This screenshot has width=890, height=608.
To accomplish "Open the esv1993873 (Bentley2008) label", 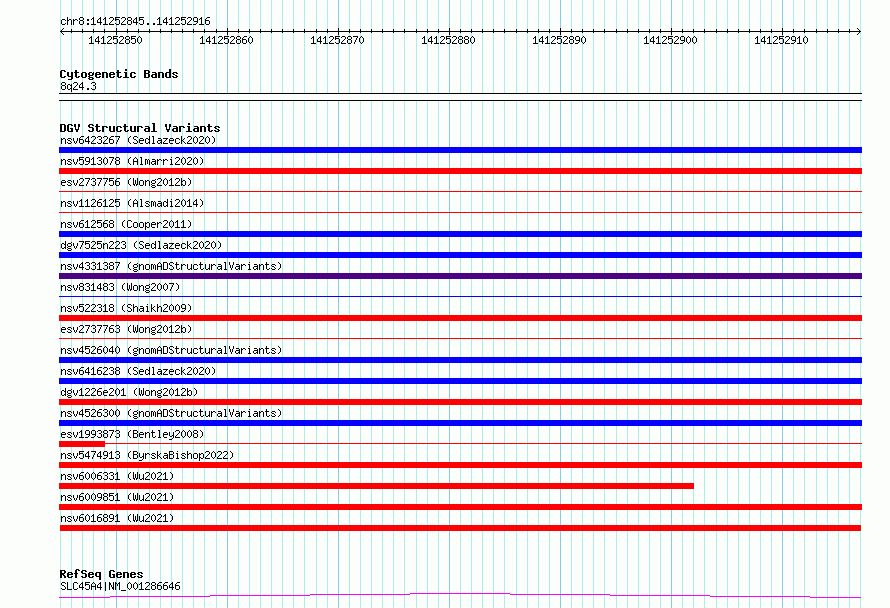I will tap(132, 434).
